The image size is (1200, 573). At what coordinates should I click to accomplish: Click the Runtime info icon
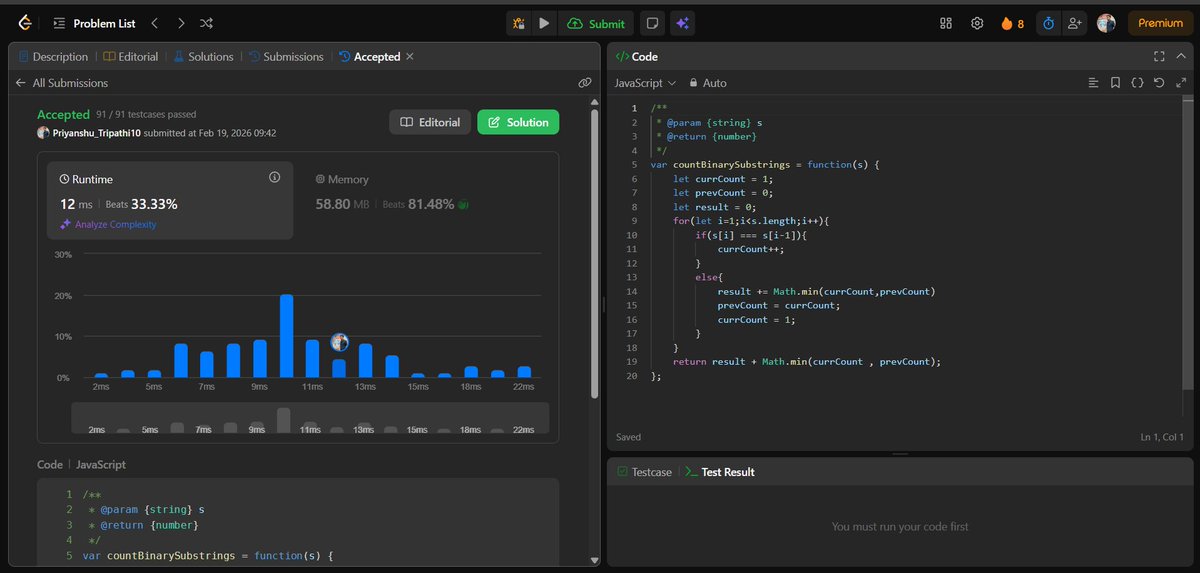tap(274, 177)
